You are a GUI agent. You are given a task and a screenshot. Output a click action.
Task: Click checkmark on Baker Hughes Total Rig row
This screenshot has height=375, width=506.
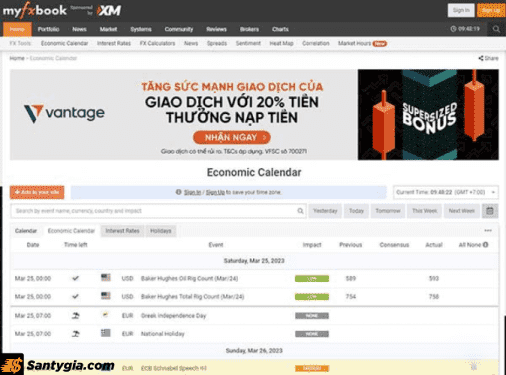click(x=76, y=296)
